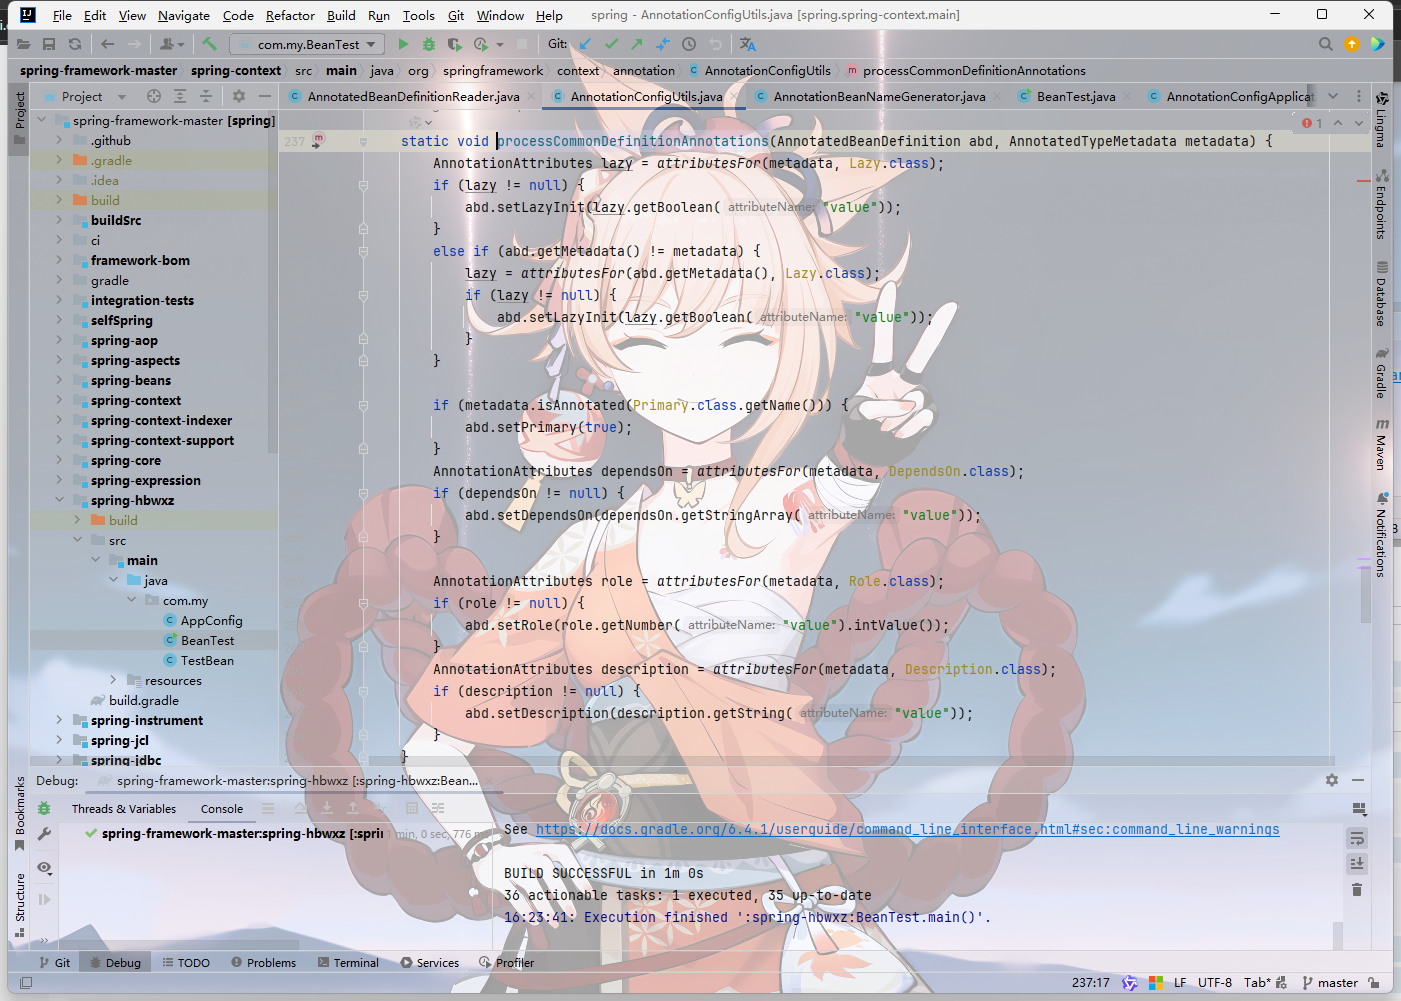Open the Navigate menu
Screen dimensions: 1401x1001
click(184, 15)
